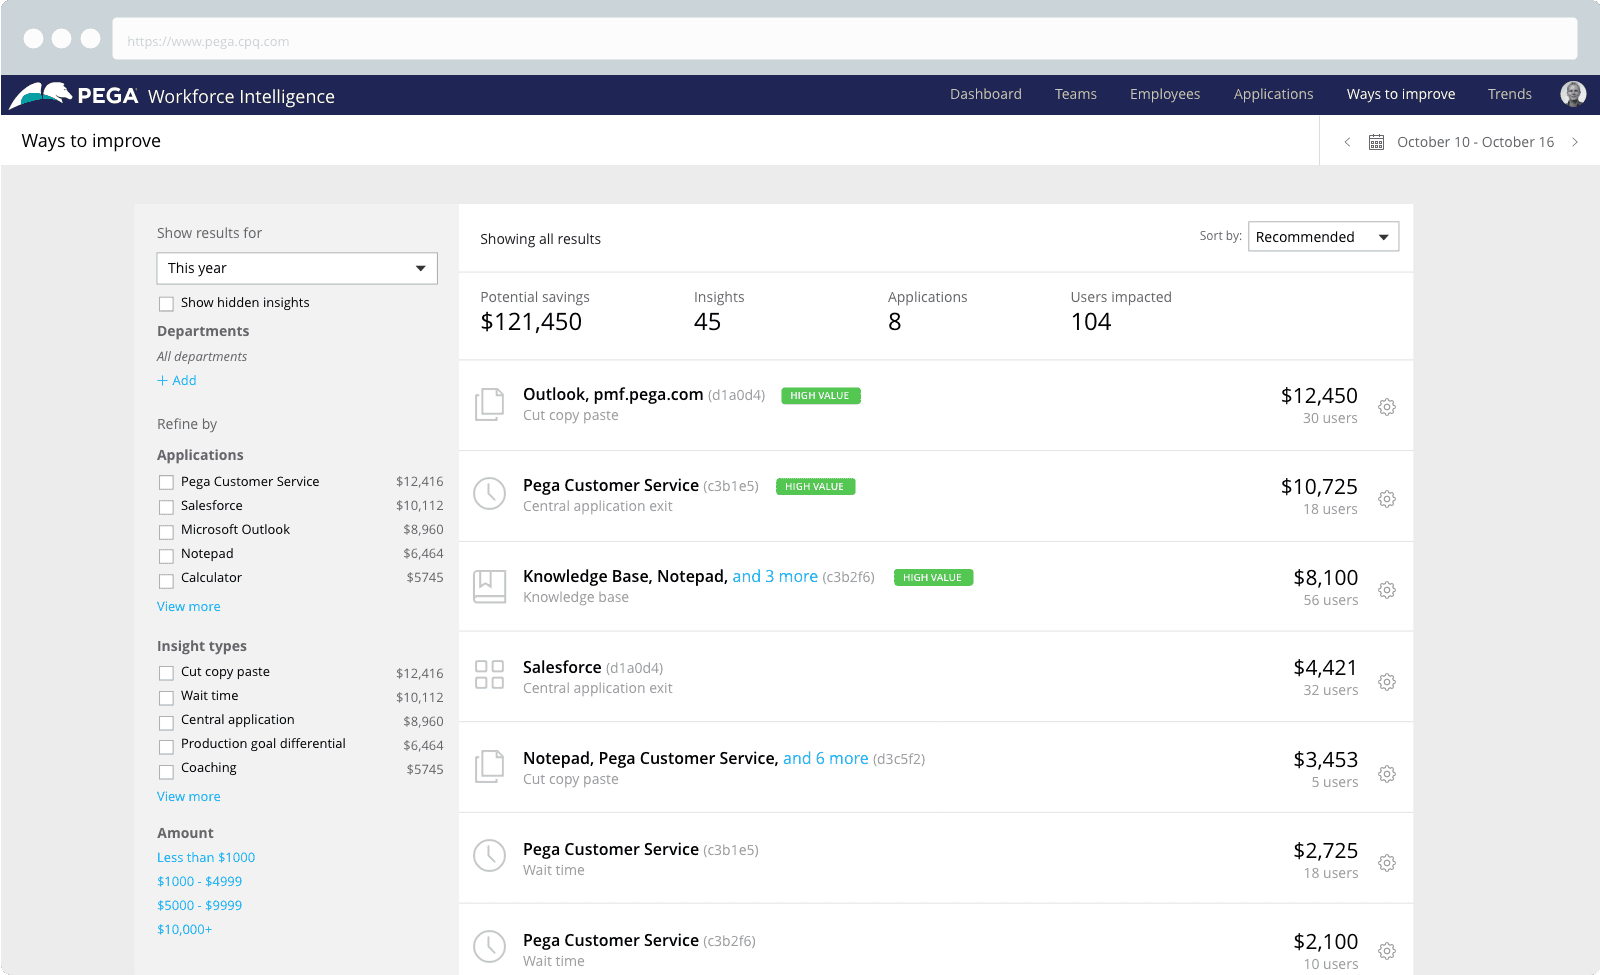Open the This year dropdown
This screenshot has height=975, width=1600.
pyautogui.click(x=297, y=268)
